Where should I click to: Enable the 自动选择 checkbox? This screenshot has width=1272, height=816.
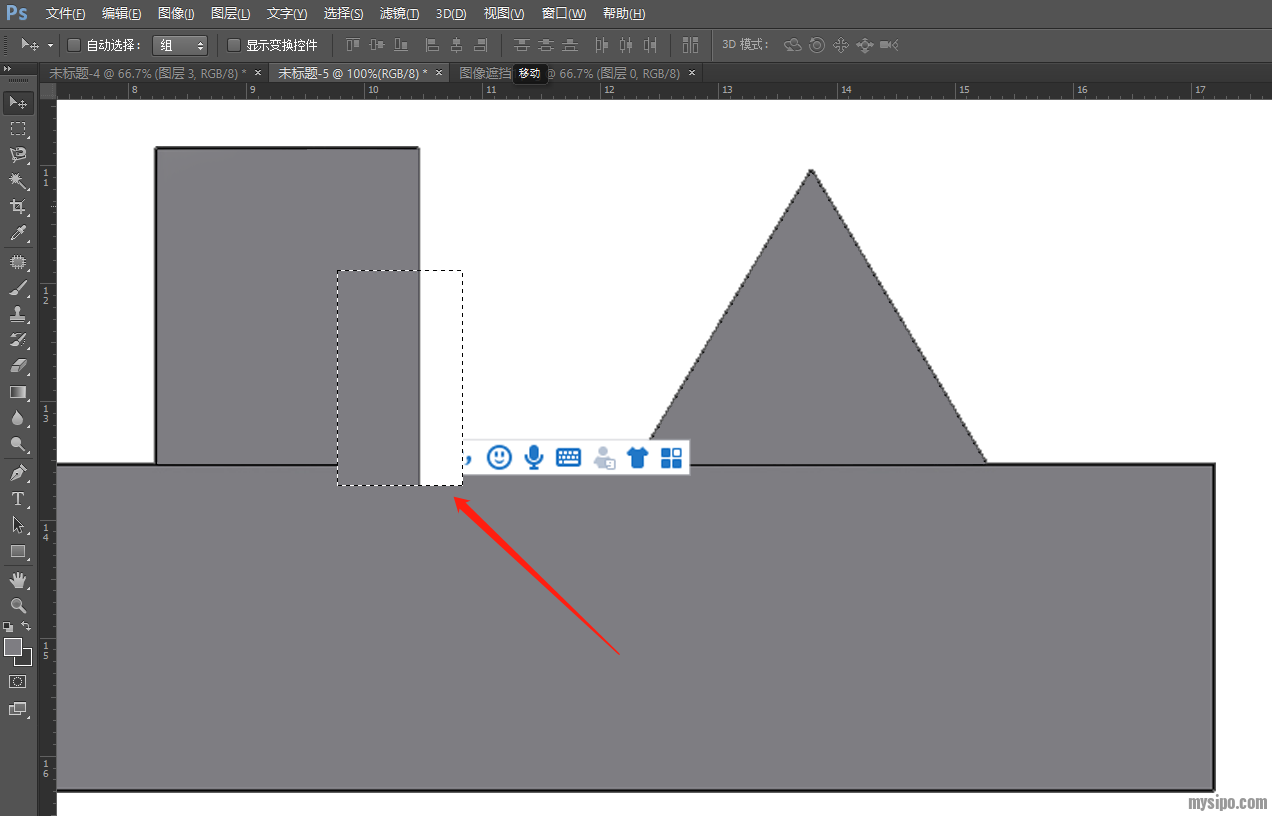click(x=74, y=45)
